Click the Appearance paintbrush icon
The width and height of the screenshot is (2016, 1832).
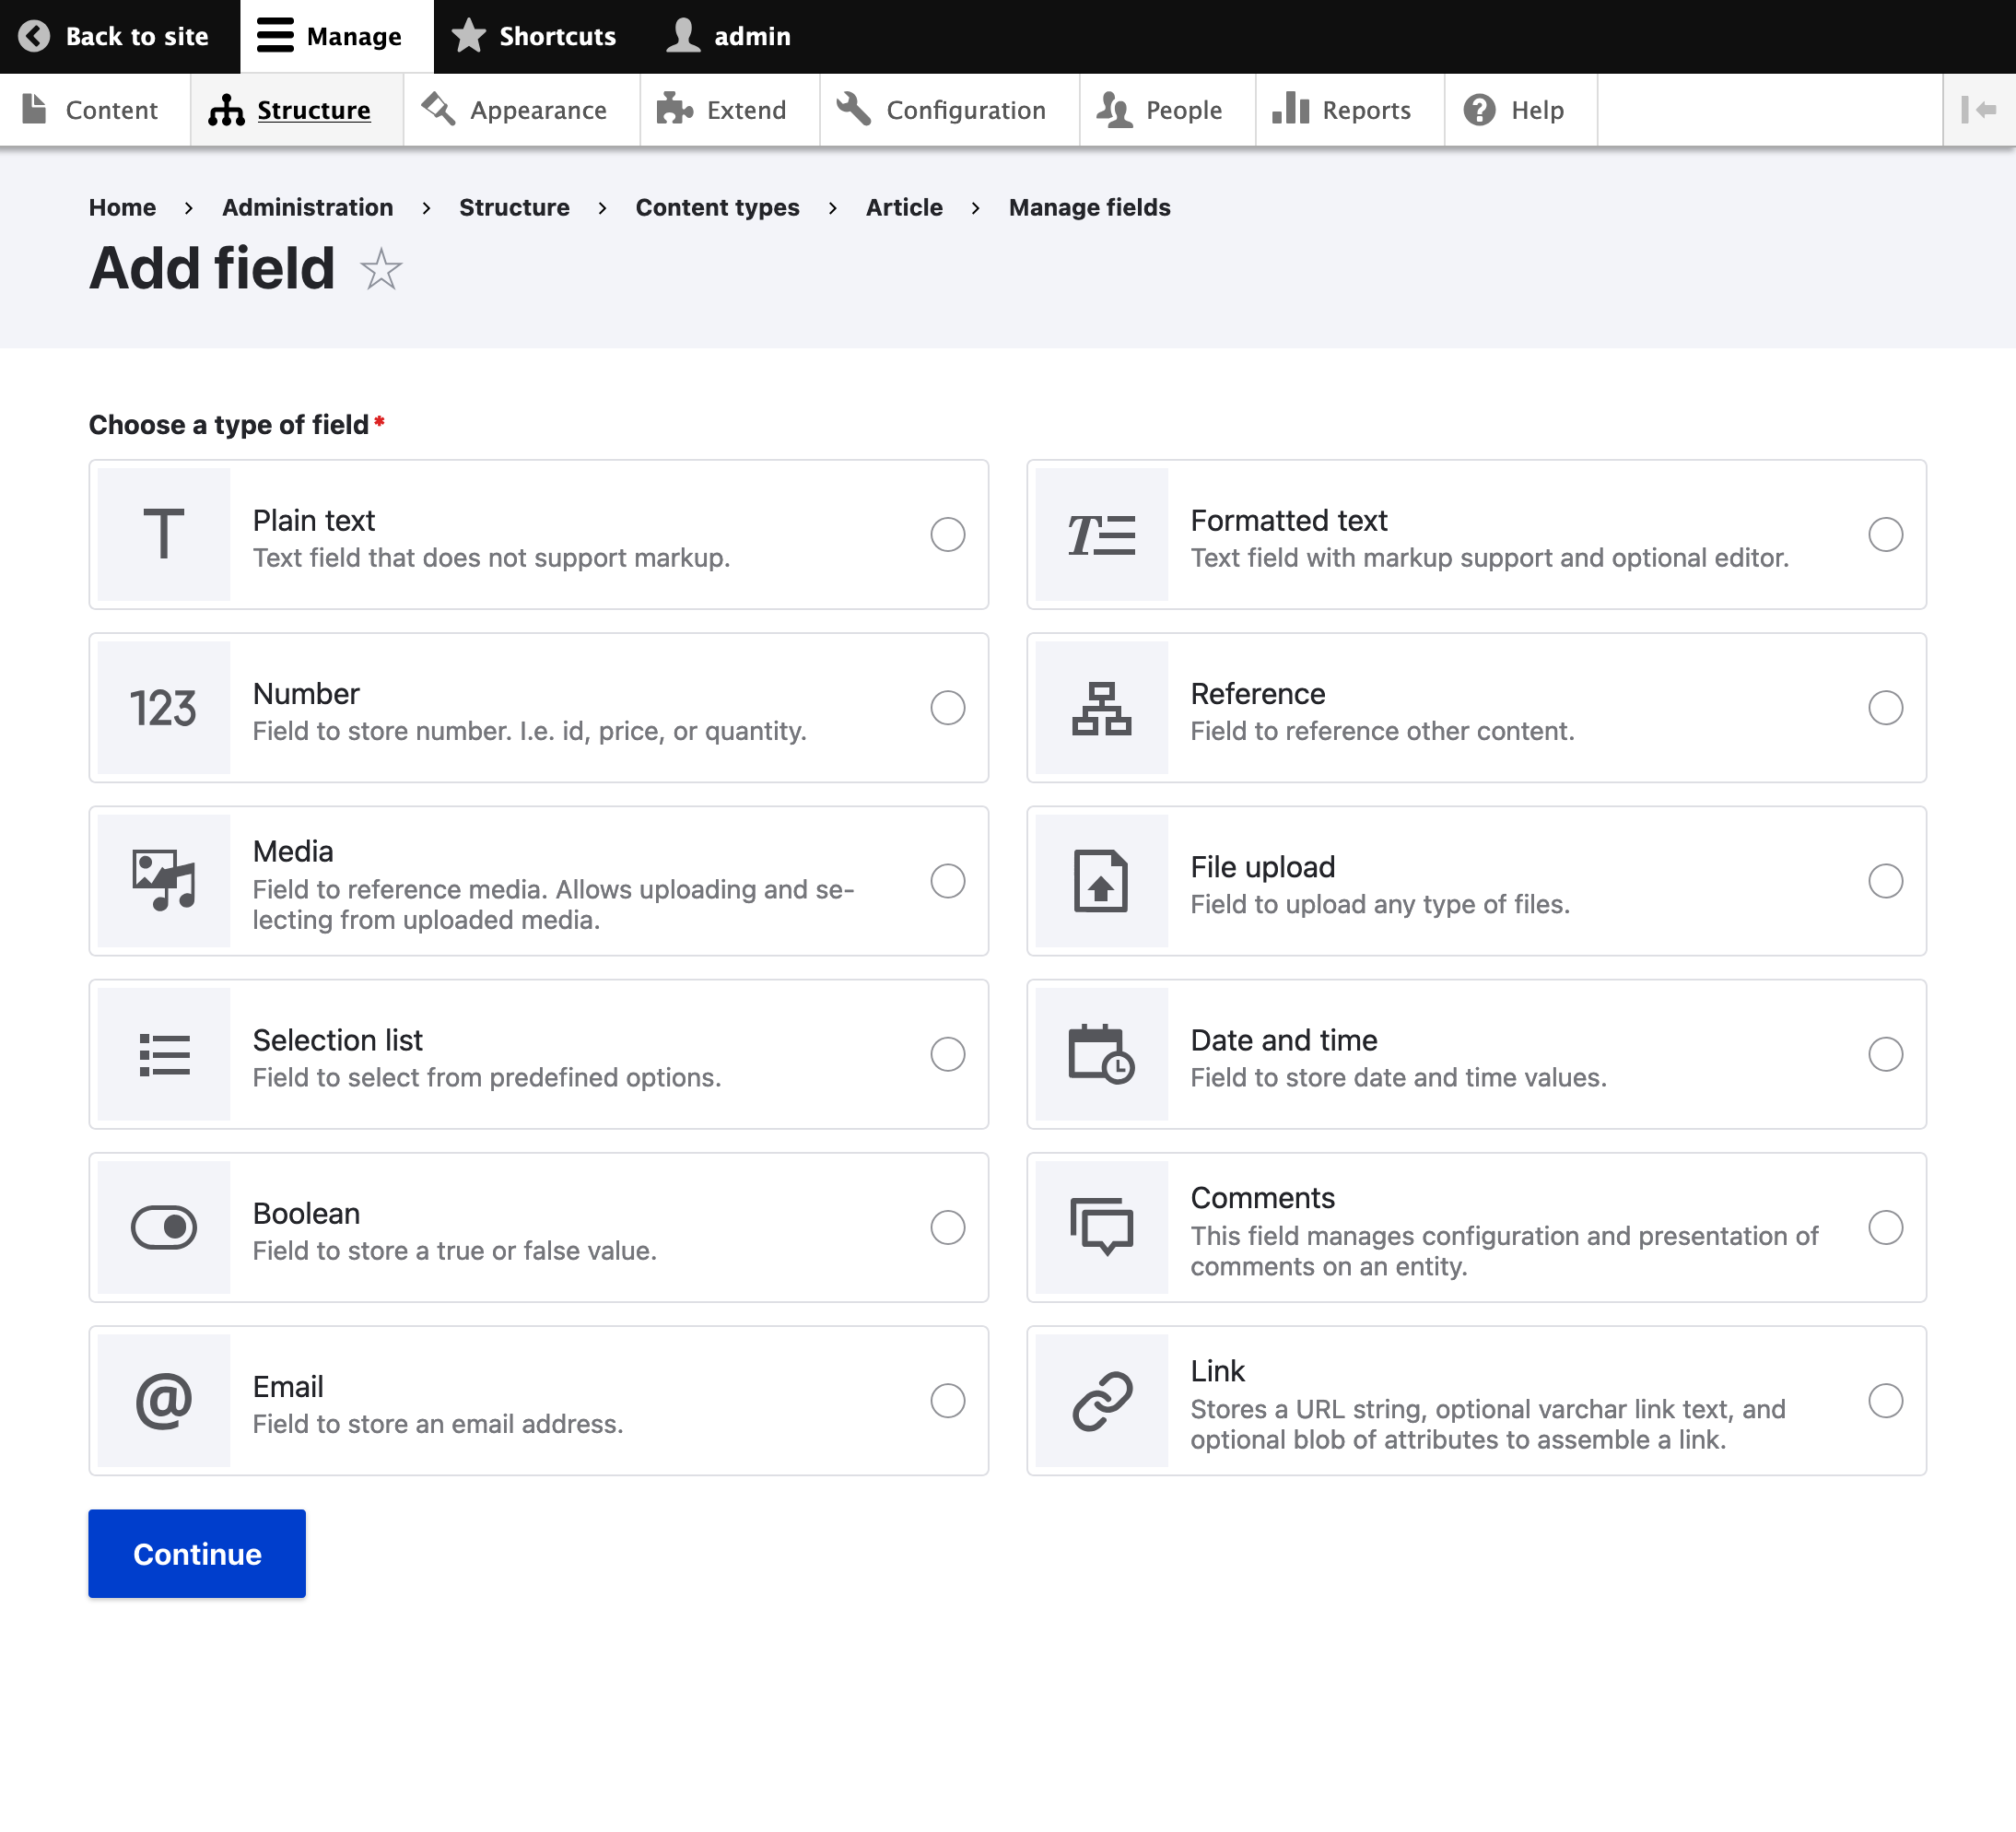click(x=438, y=109)
